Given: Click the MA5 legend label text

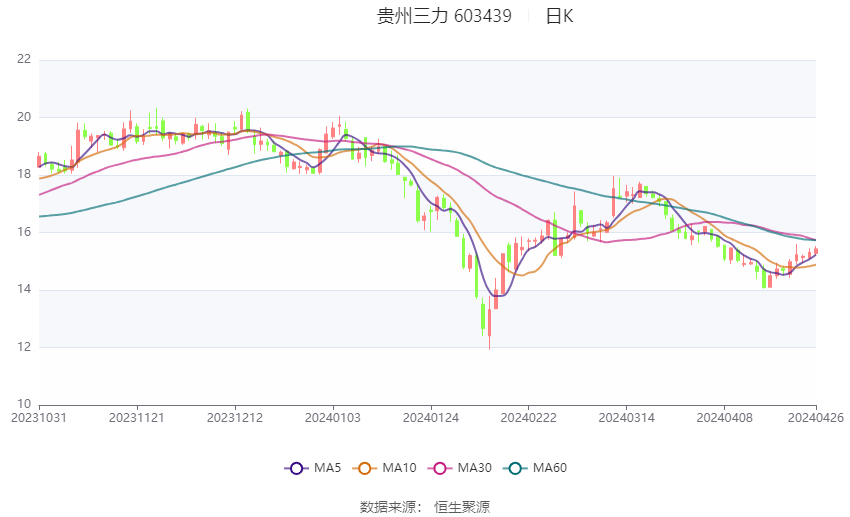Looking at the screenshot, I should (327, 468).
